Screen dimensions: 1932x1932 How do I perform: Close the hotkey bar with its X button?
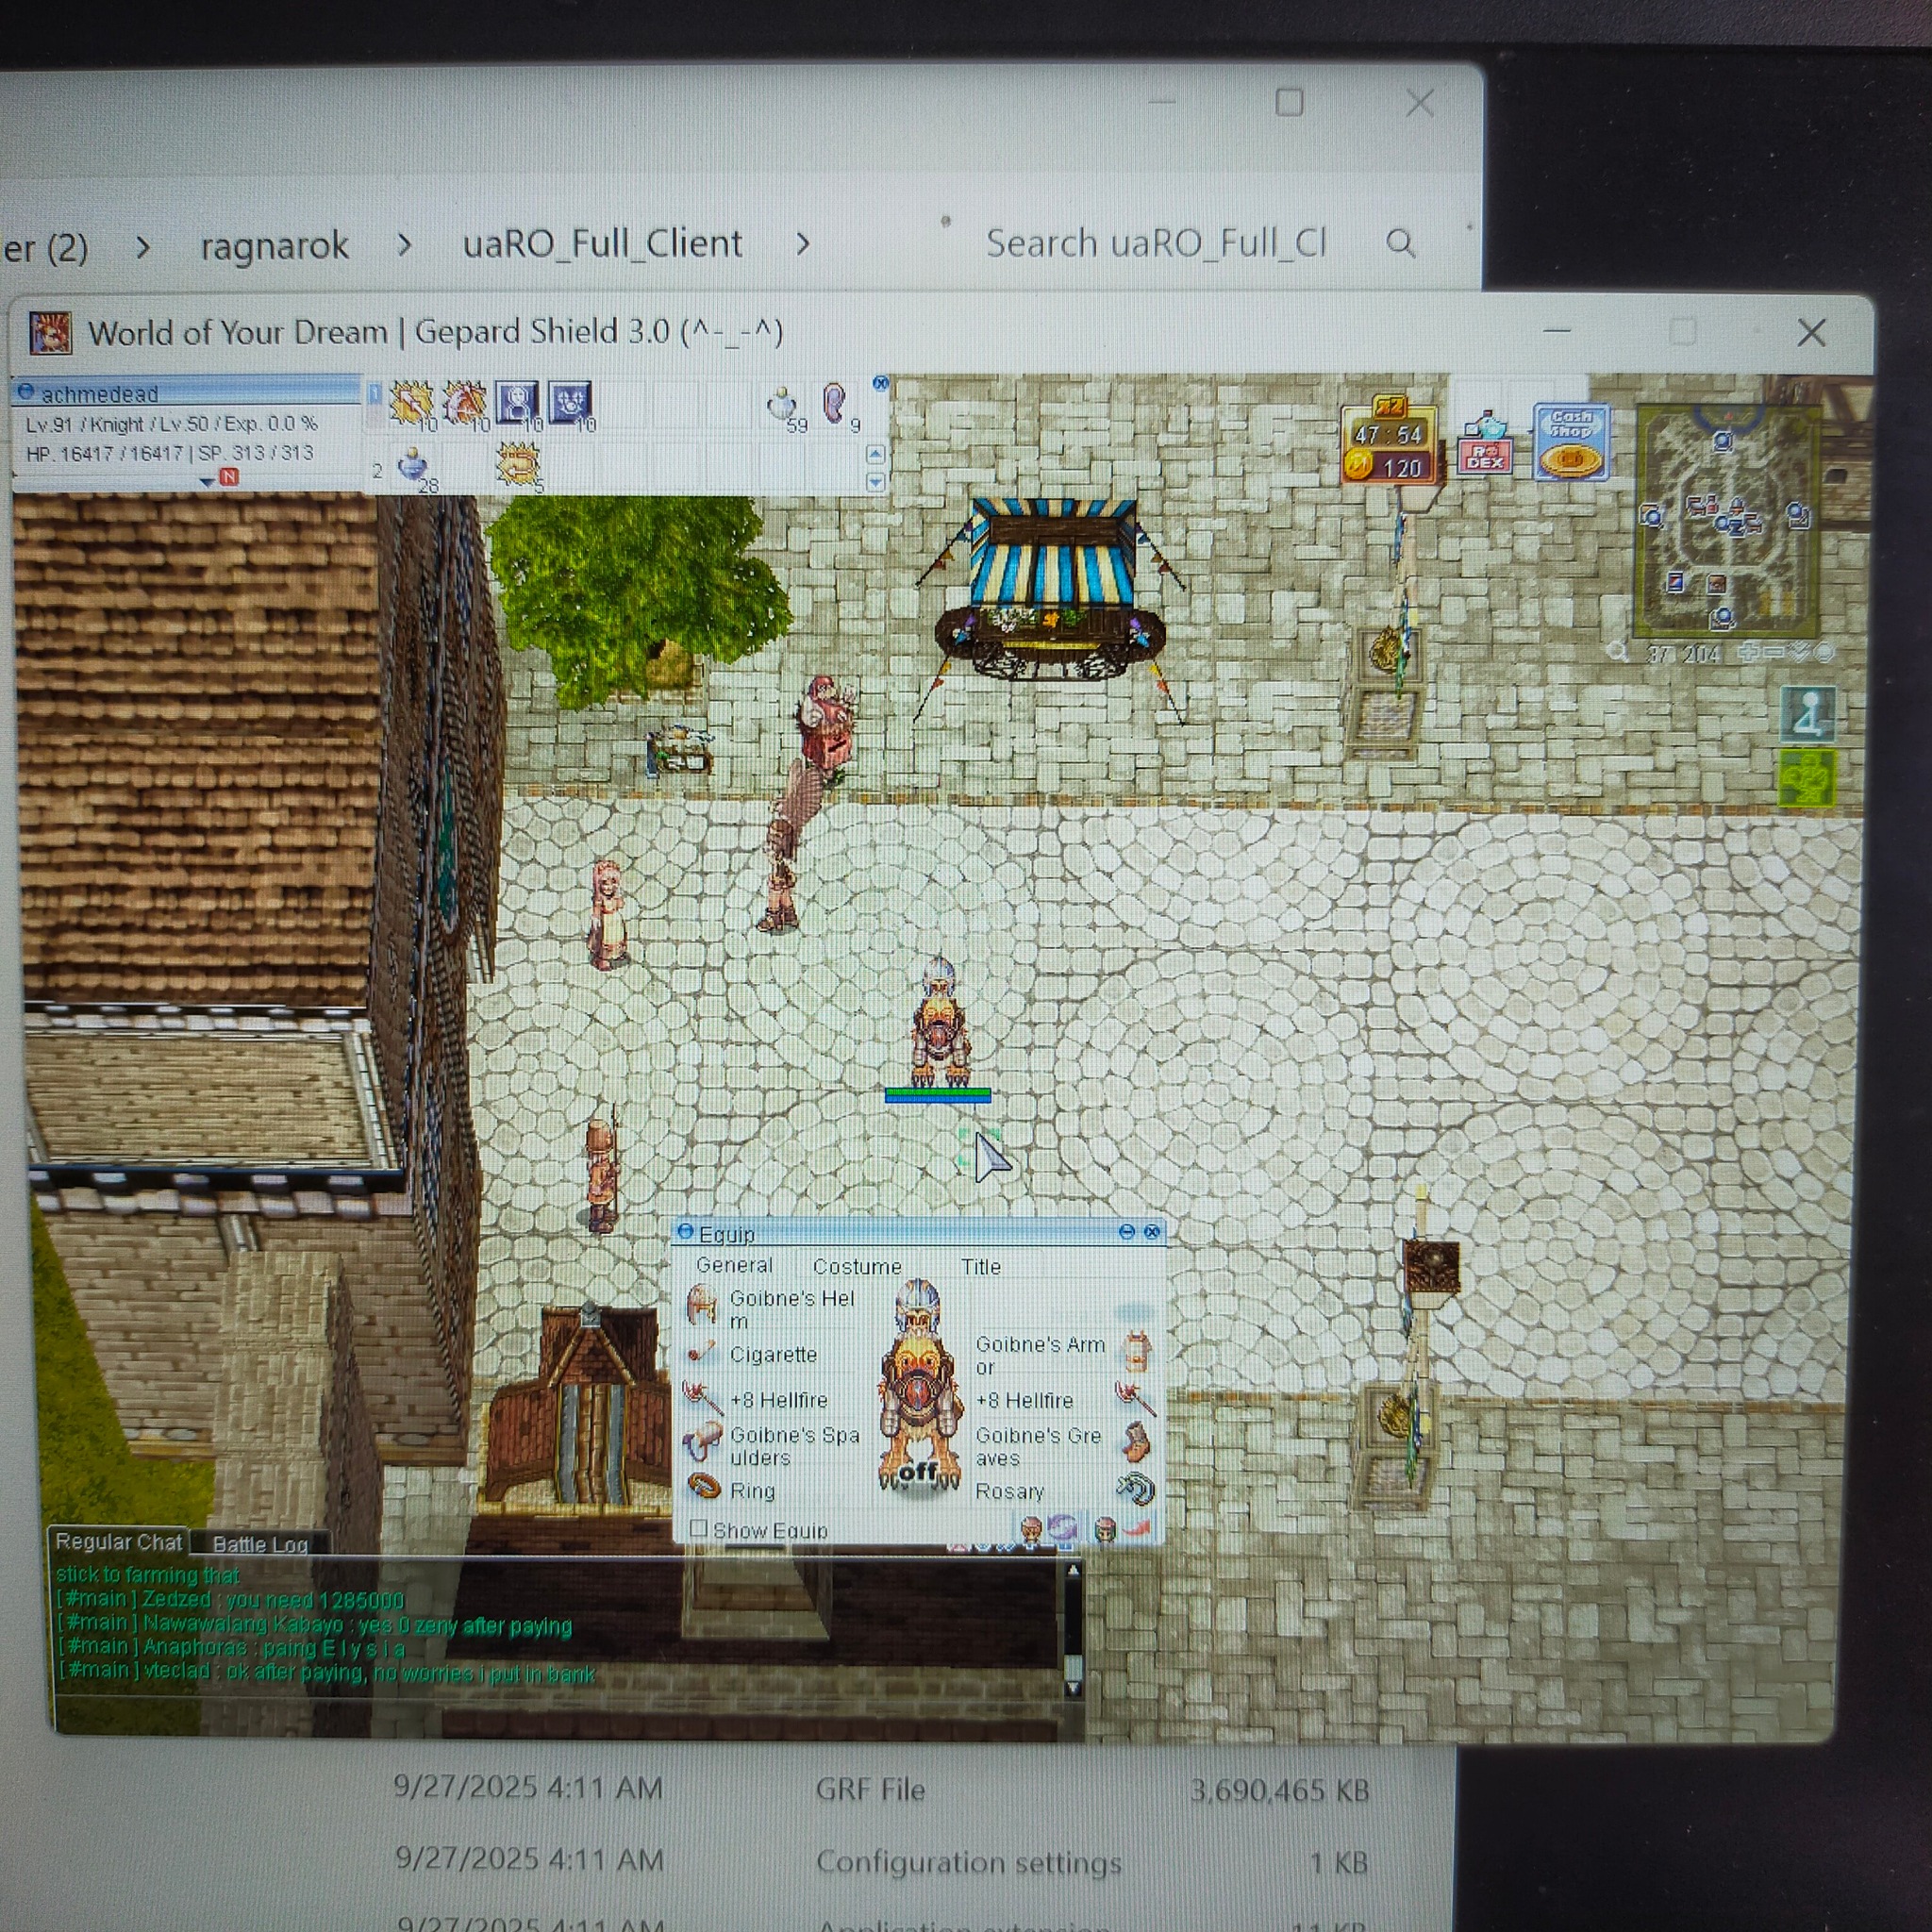point(880,383)
